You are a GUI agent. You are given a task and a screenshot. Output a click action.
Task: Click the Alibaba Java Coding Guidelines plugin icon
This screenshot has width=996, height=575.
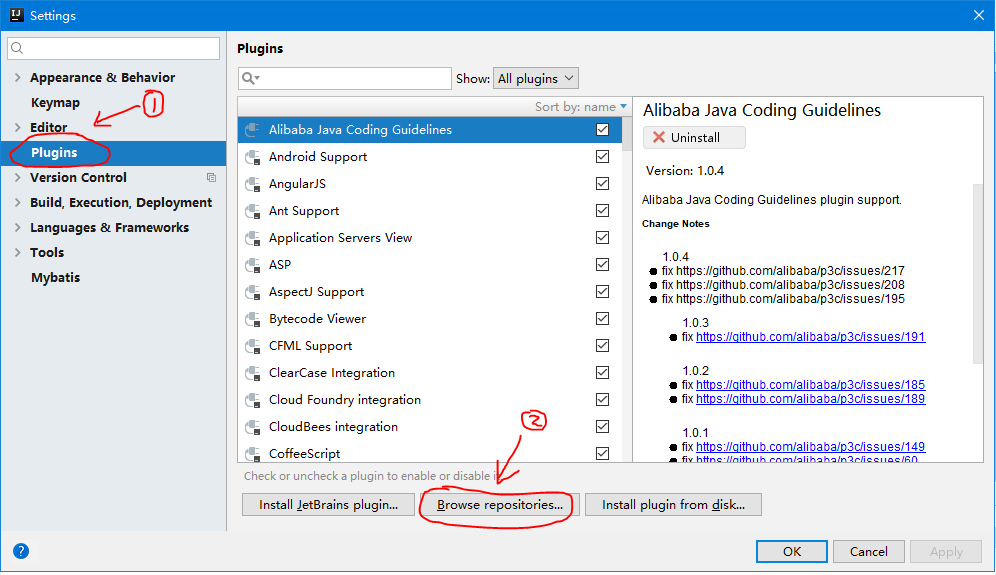253,130
